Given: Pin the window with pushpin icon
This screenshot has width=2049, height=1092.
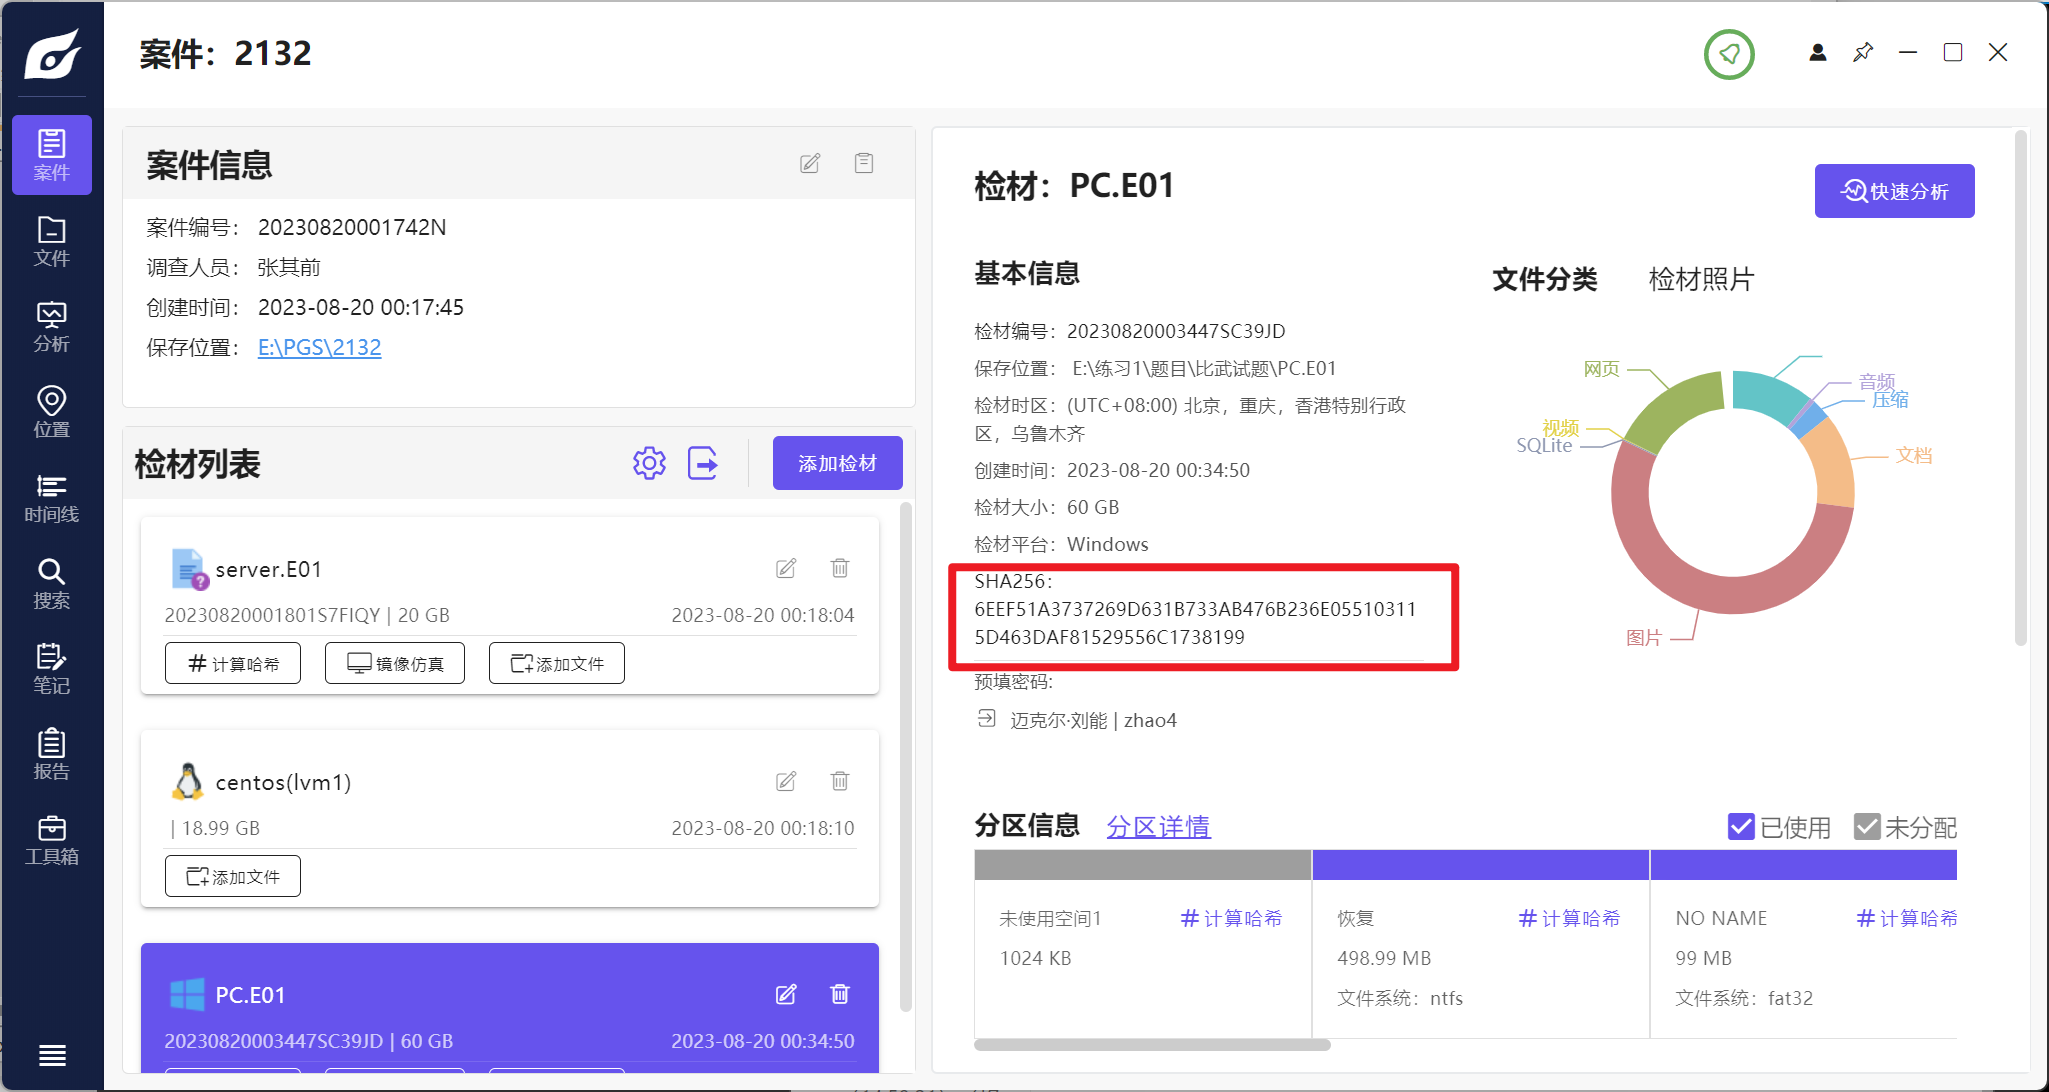Looking at the screenshot, I should (x=1863, y=53).
